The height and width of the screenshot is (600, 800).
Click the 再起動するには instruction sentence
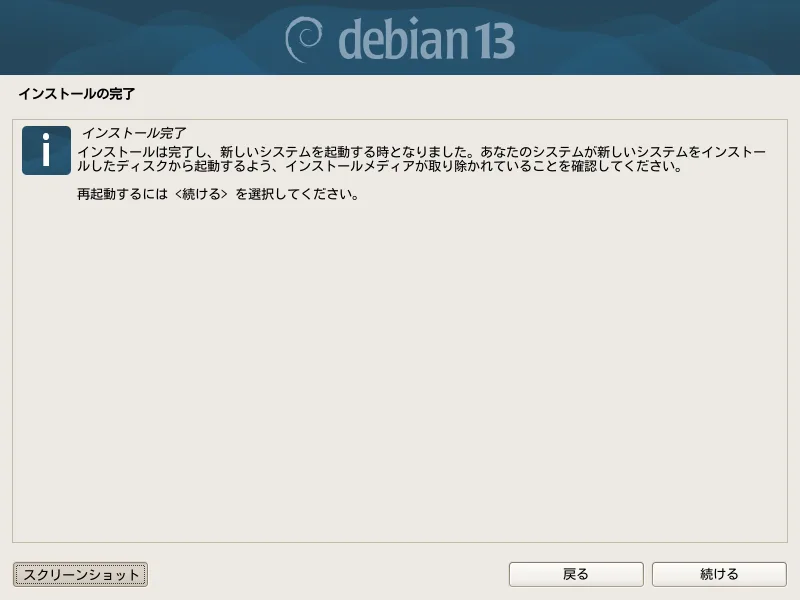pos(218,194)
